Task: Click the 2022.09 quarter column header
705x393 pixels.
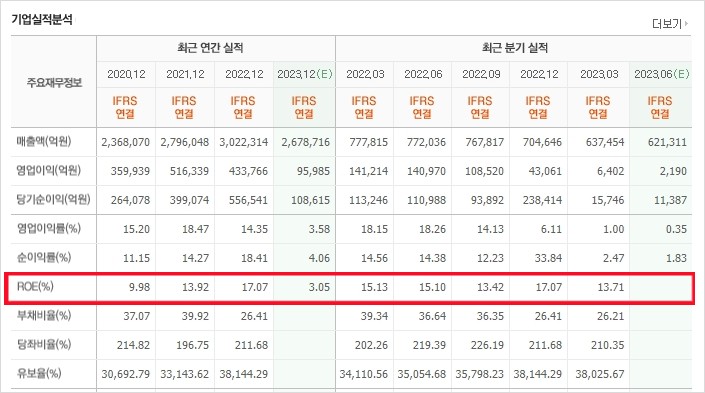Action: [481, 74]
